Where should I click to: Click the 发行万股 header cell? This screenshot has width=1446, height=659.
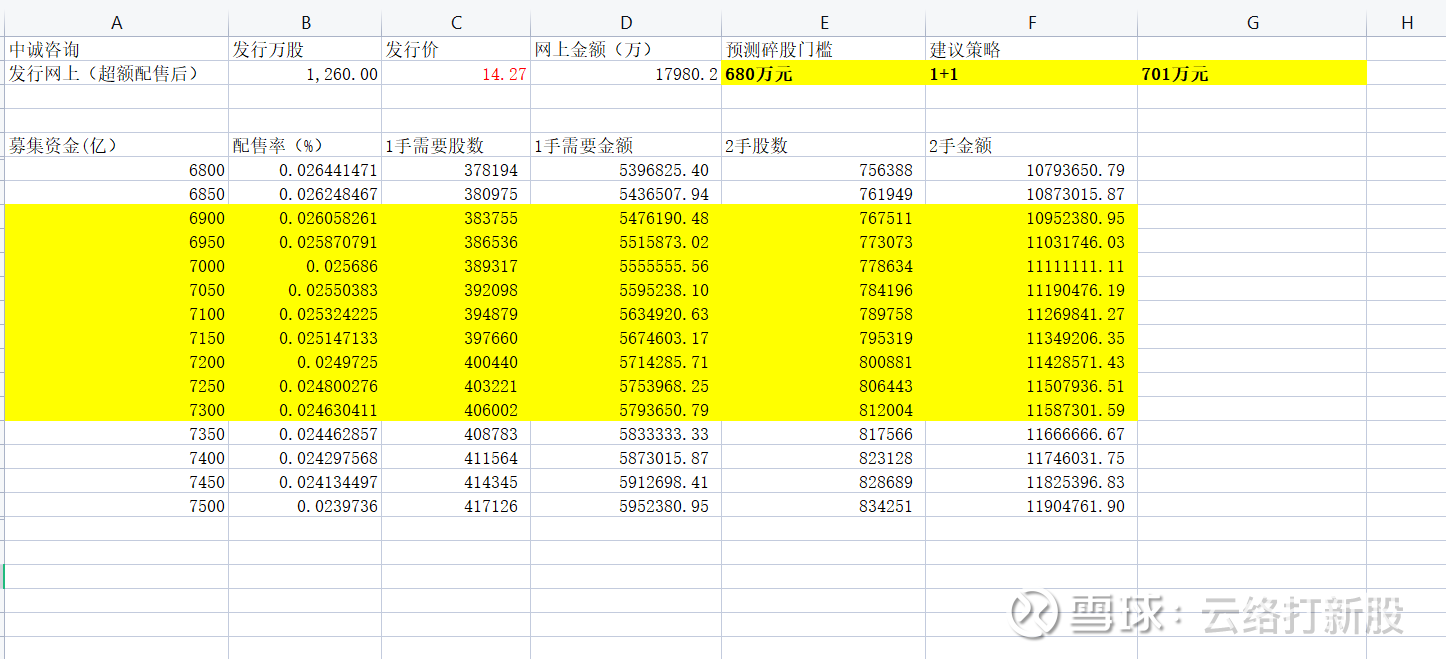coord(305,49)
